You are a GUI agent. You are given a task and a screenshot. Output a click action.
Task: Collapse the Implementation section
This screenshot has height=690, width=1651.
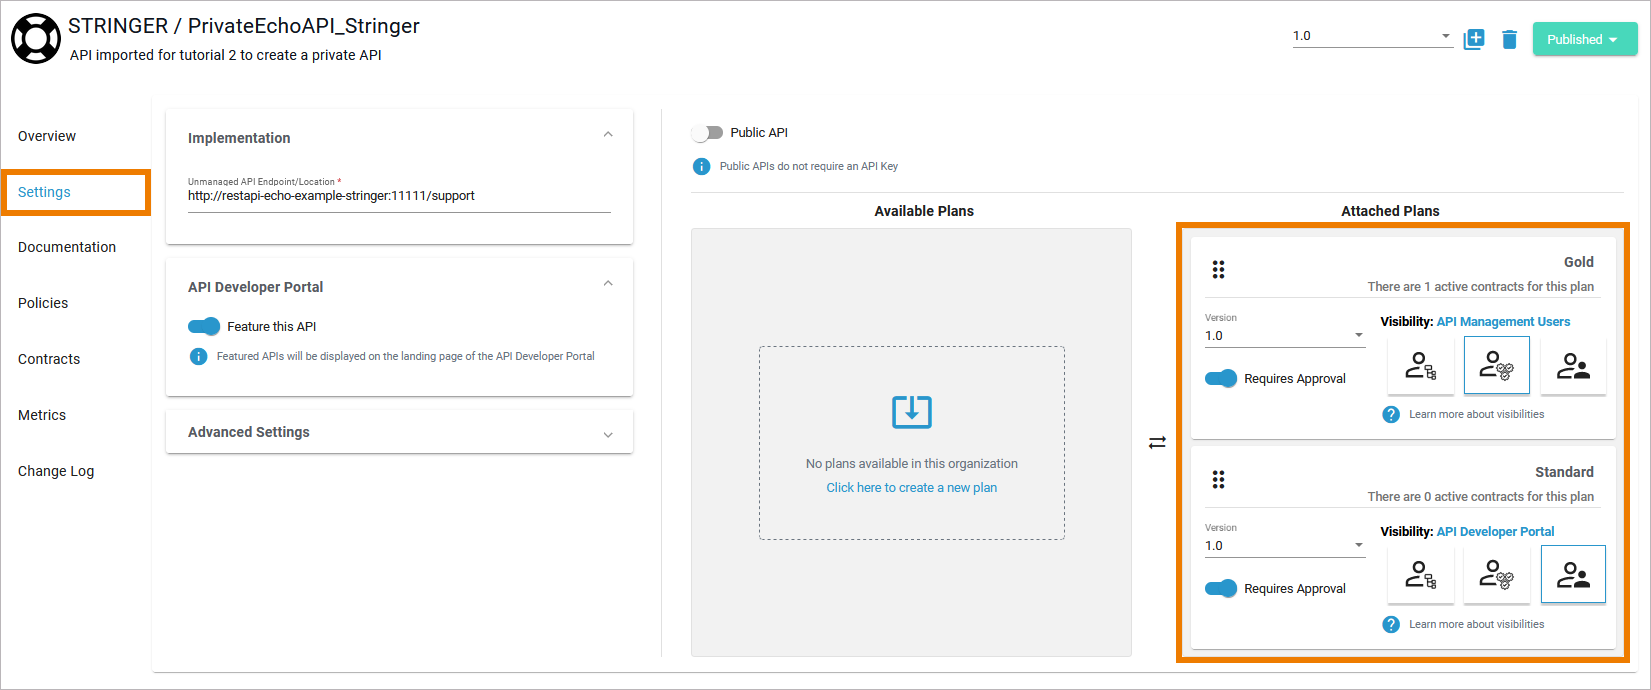(608, 135)
